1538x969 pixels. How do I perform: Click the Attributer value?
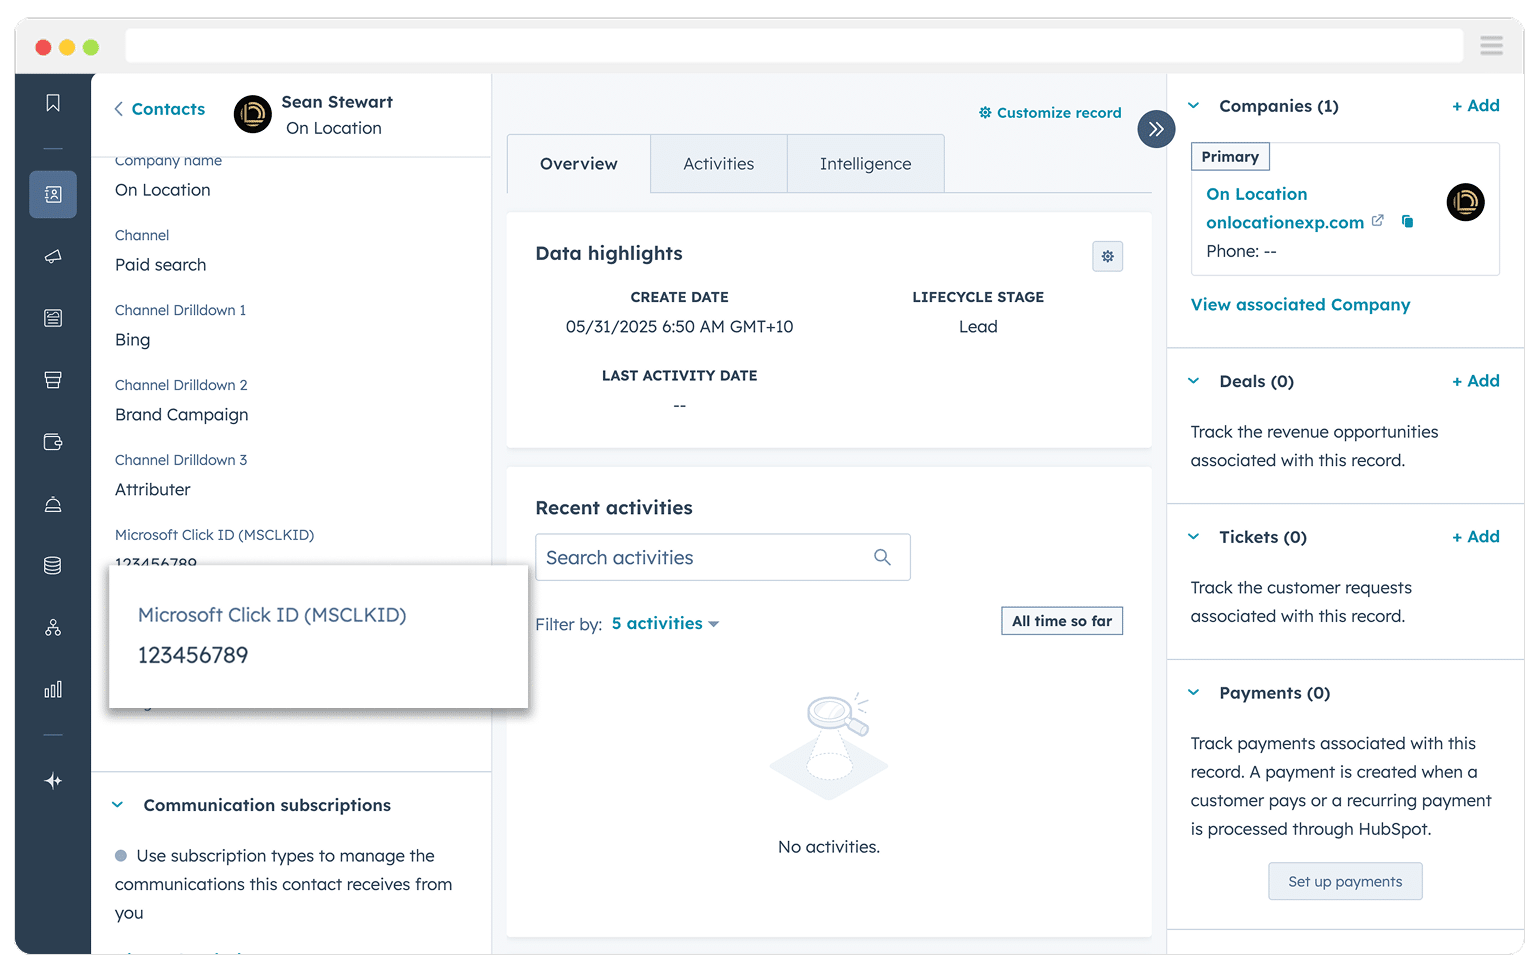[153, 490]
